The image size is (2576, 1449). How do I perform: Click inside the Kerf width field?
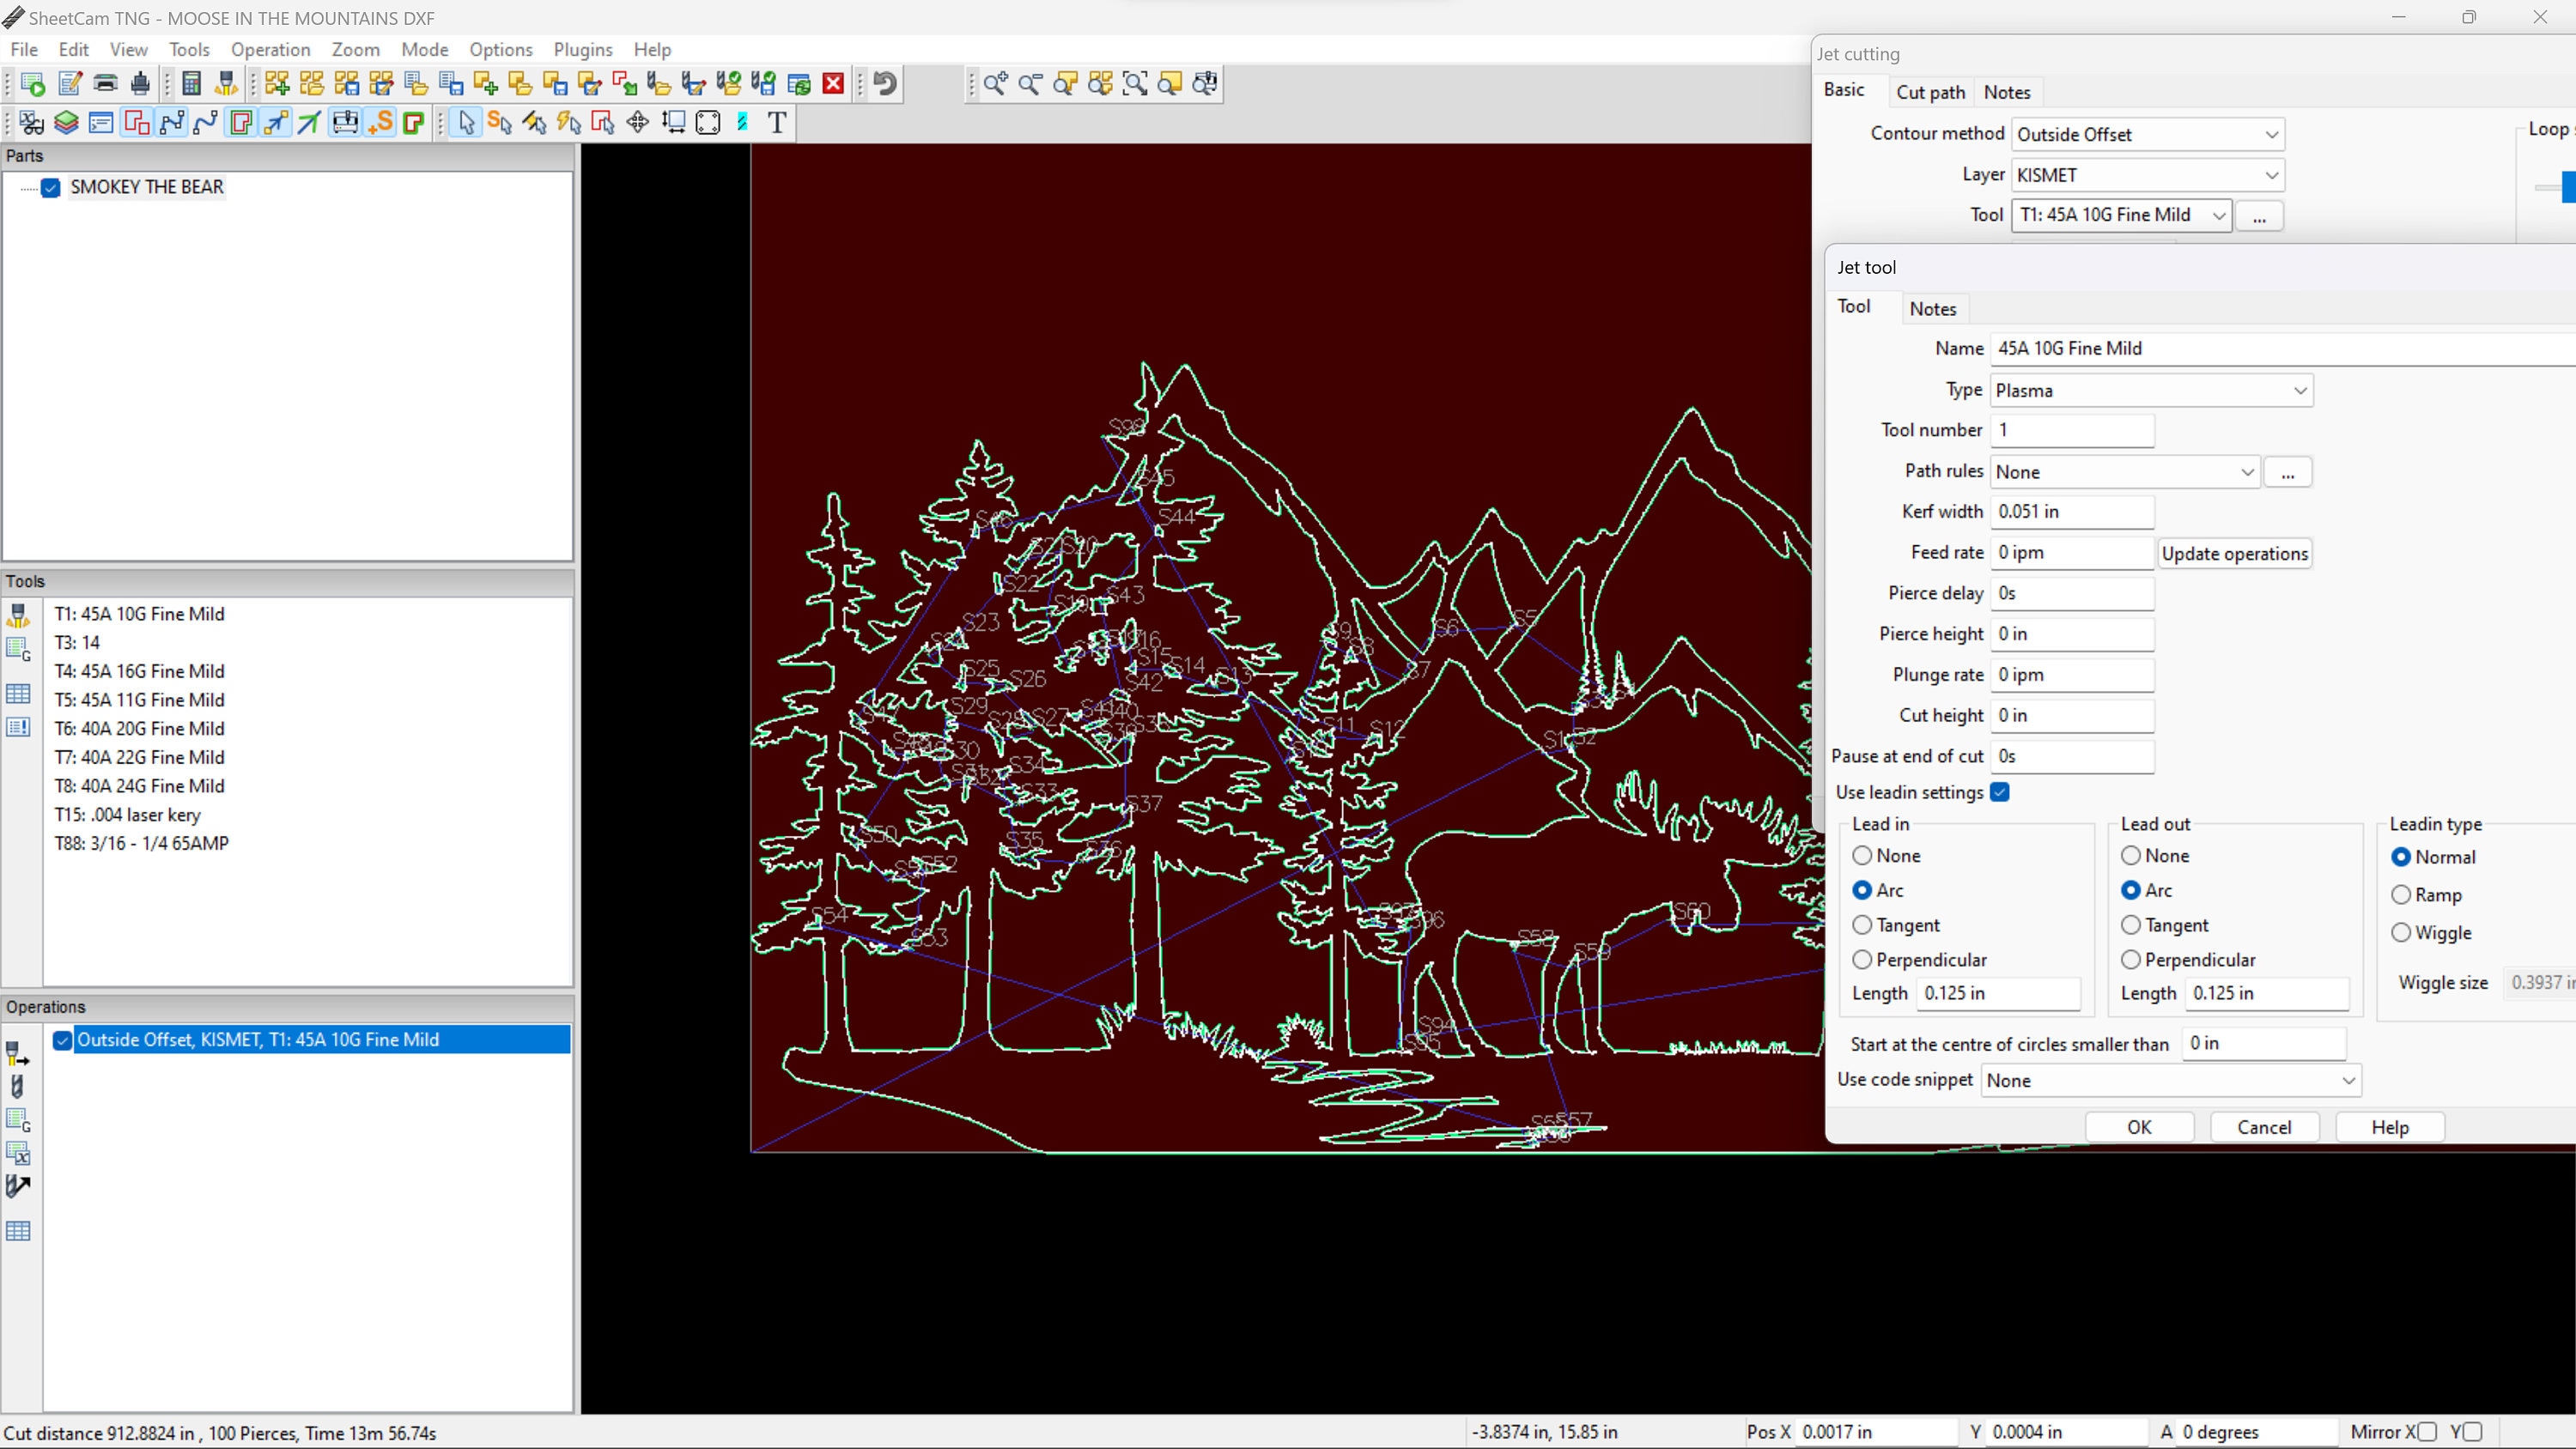[x=2070, y=511]
